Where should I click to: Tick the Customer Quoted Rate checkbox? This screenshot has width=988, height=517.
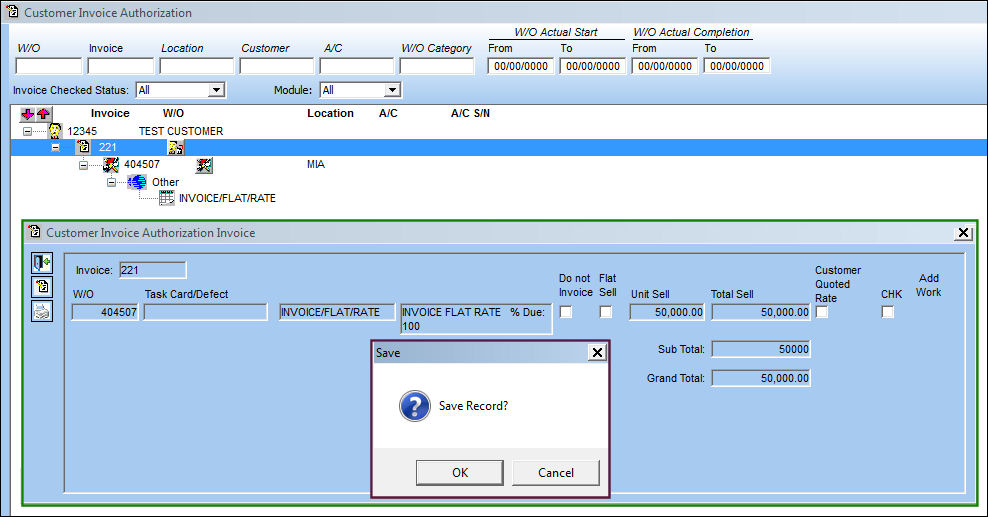point(822,312)
